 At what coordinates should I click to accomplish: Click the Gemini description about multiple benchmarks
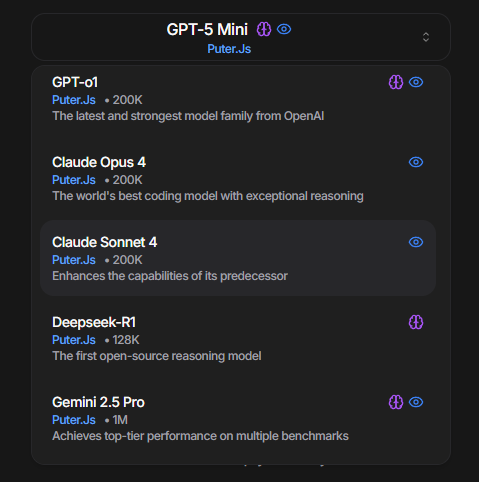(200, 436)
